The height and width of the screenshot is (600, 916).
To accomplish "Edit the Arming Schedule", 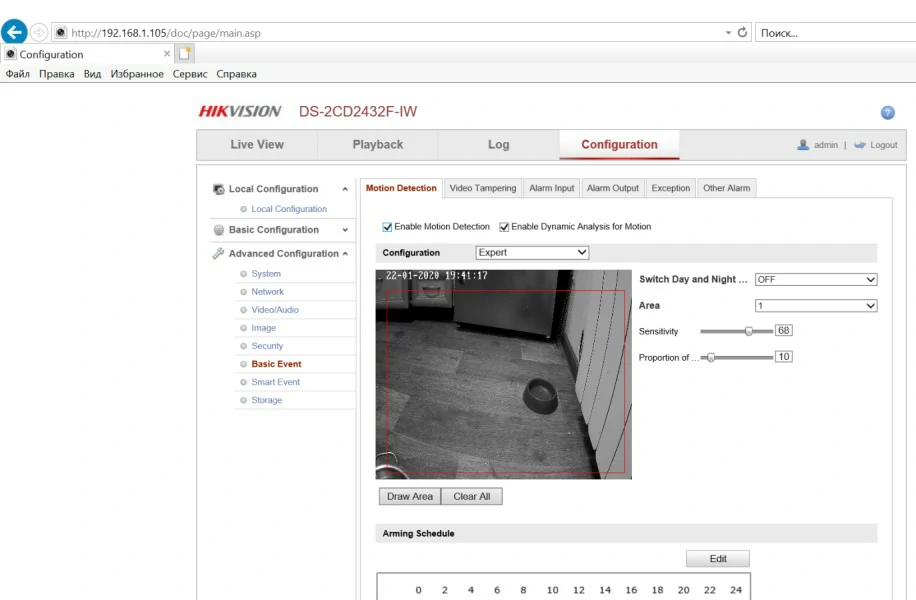I will click(717, 558).
